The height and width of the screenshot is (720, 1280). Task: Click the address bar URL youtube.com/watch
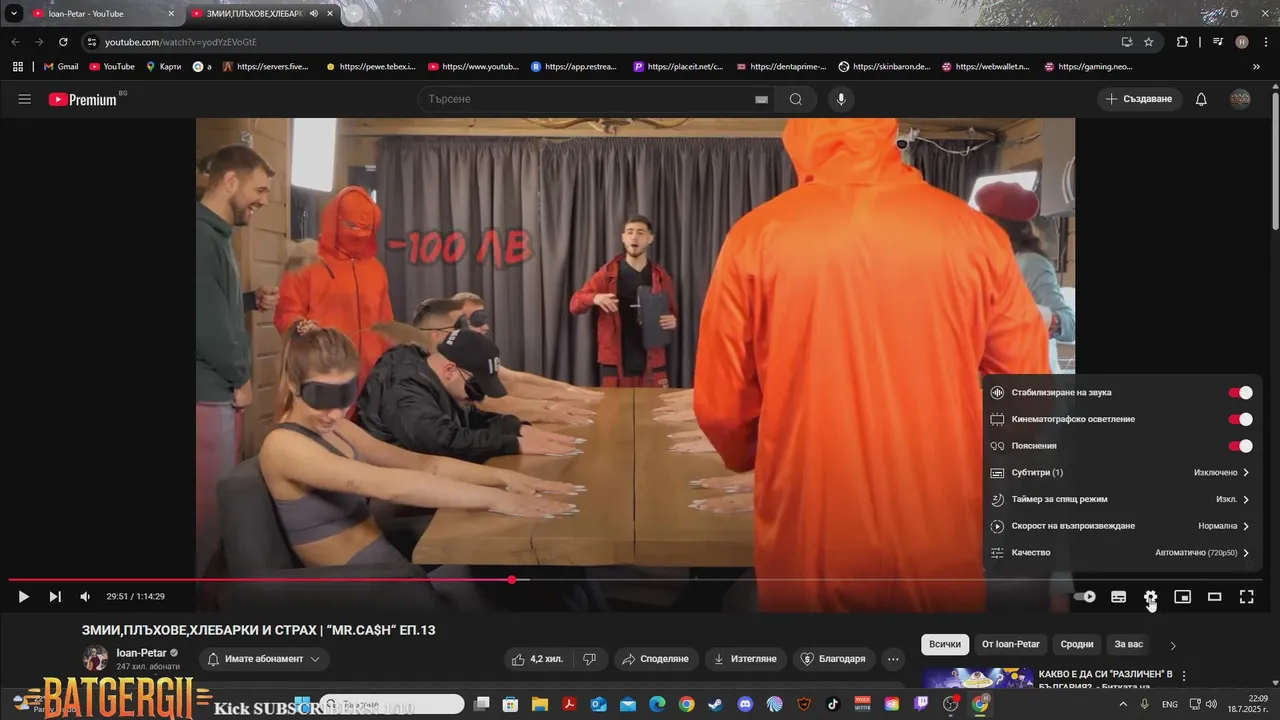181,42
